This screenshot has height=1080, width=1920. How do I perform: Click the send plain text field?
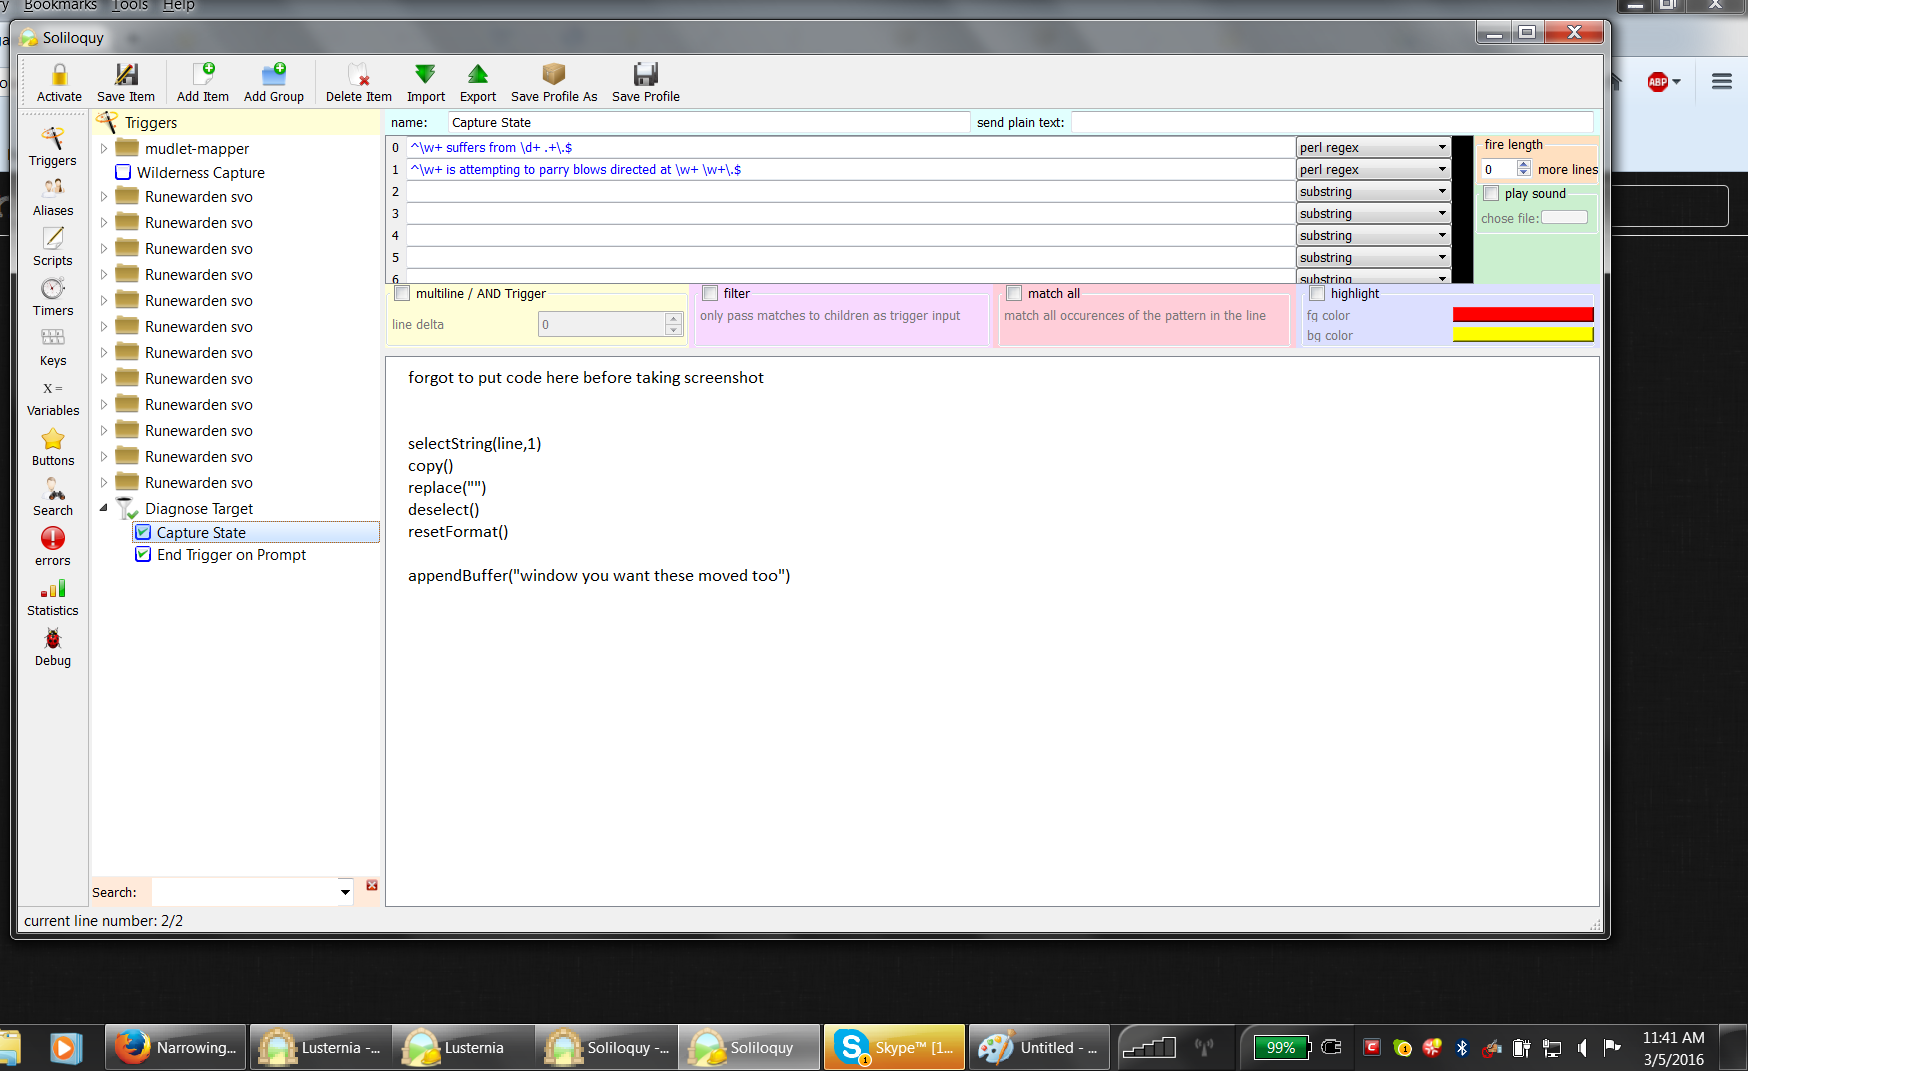pos(1332,122)
